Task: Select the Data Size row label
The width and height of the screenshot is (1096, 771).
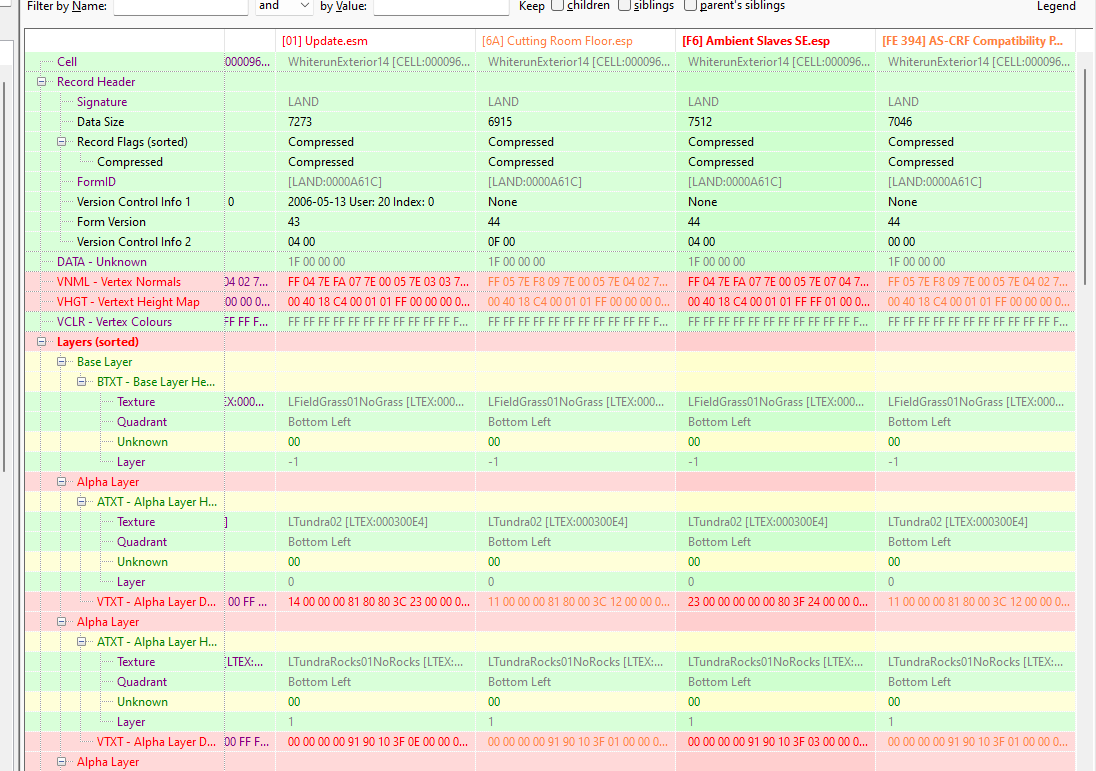Action: click(101, 122)
